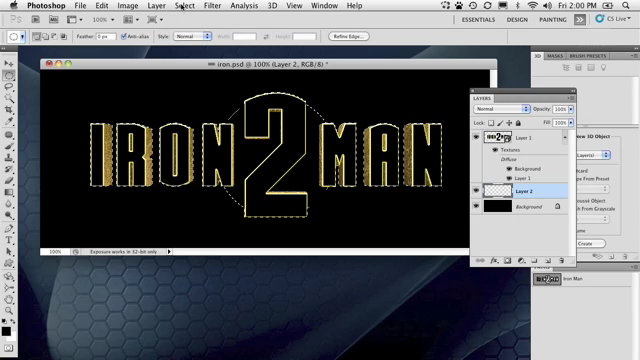
Task: Switch to the PAINTING workspace
Action: click(x=553, y=20)
